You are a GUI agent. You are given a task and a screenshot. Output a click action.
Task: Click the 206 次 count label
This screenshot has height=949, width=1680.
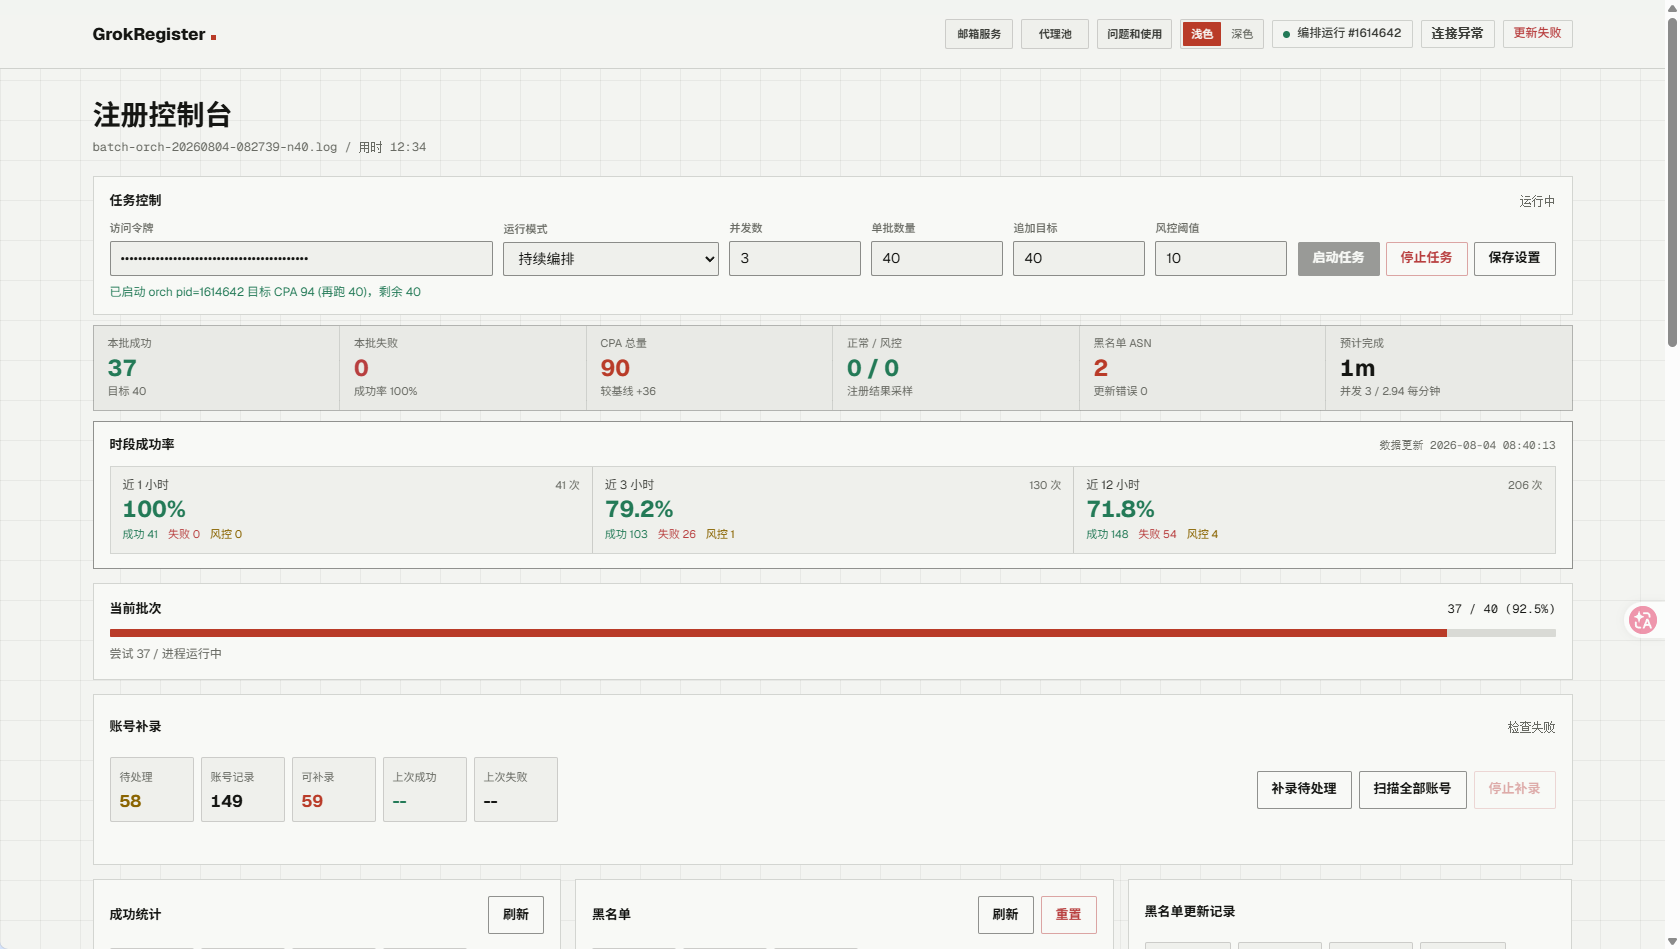click(1525, 485)
